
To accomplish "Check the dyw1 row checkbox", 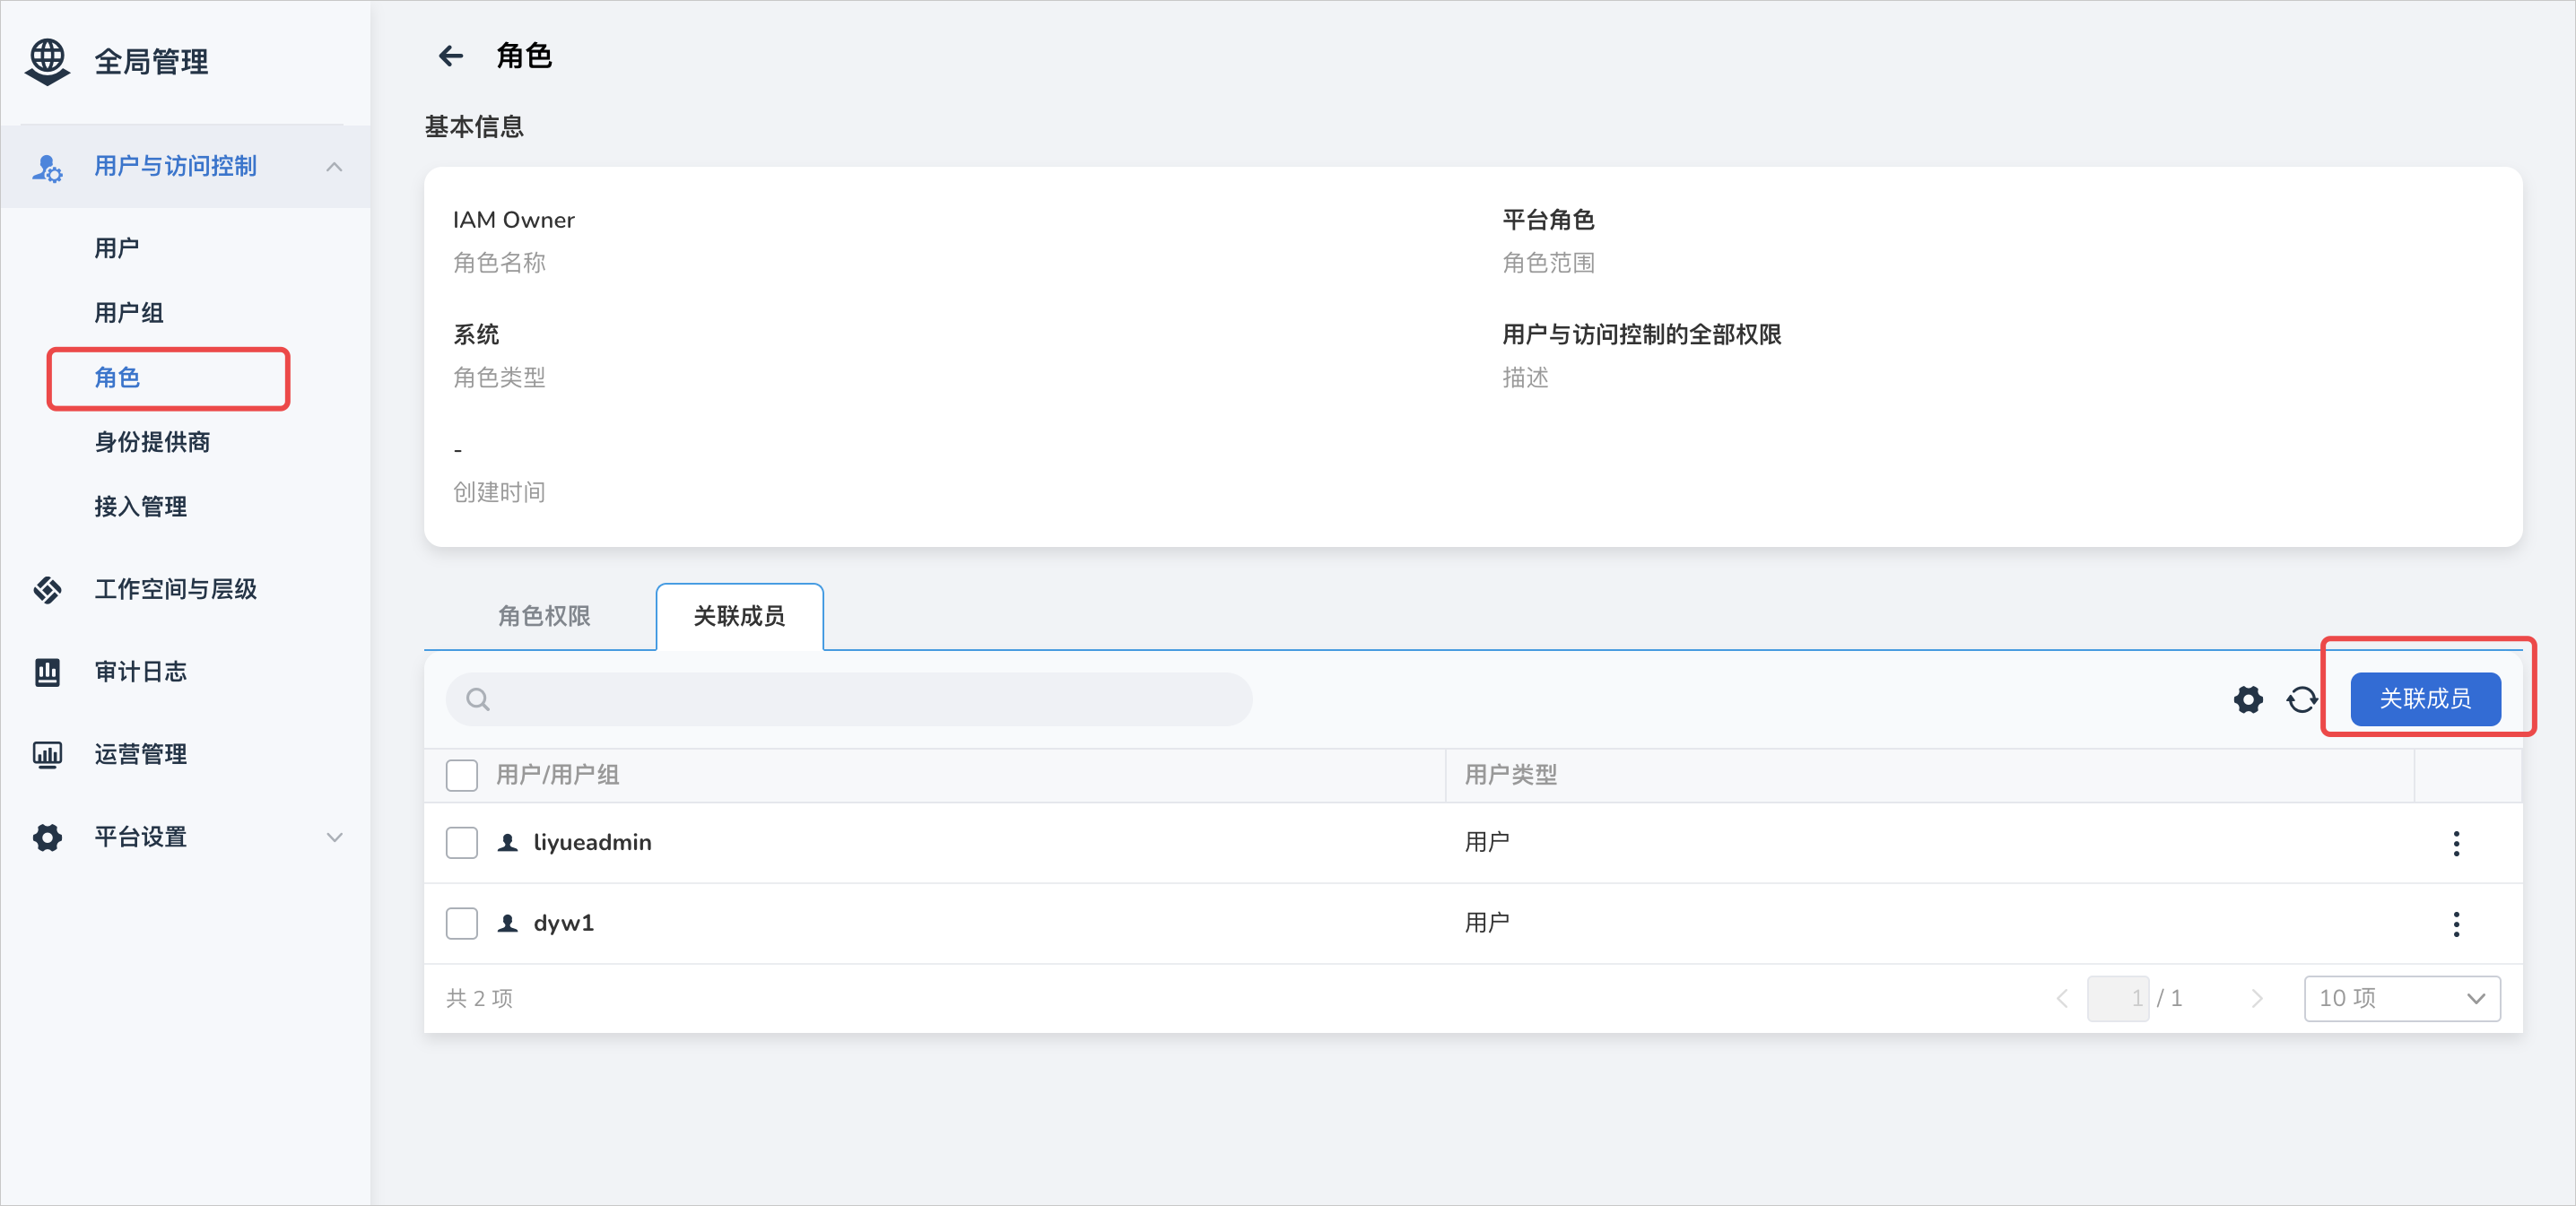I will [462, 923].
